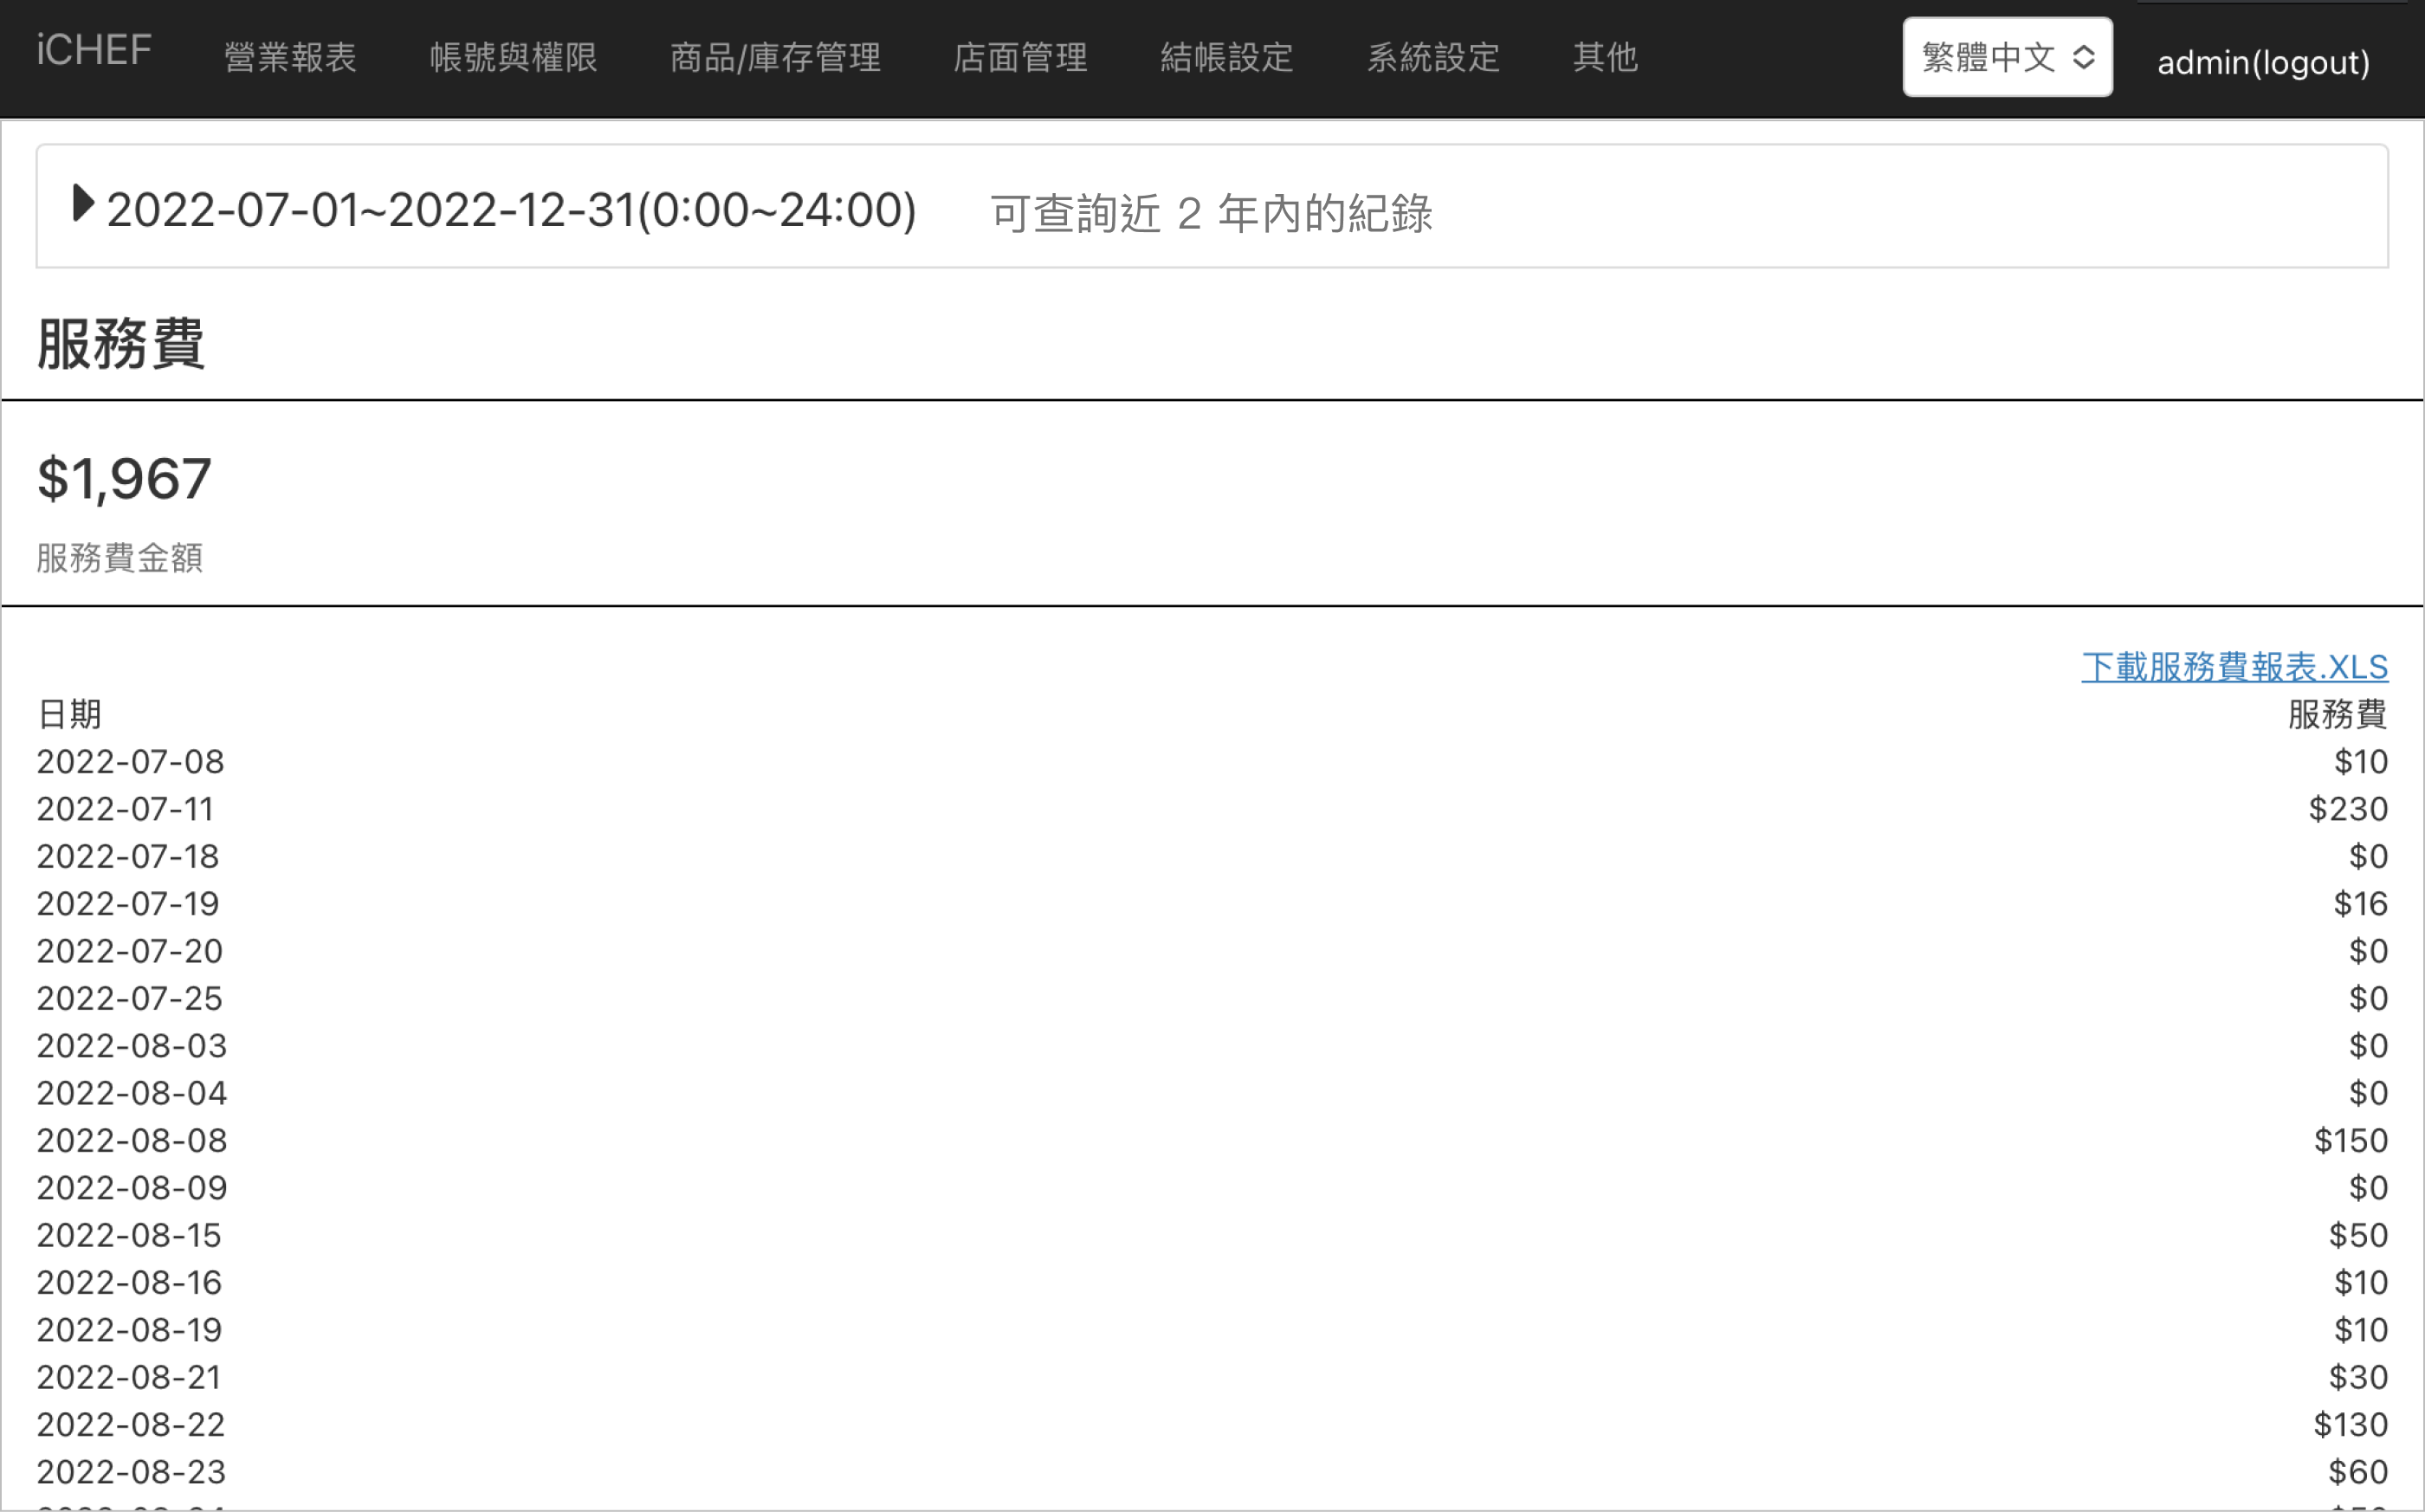This screenshot has width=2425, height=1512.
Task: Open the 店面管理 menu
Action: click(1020, 57)
